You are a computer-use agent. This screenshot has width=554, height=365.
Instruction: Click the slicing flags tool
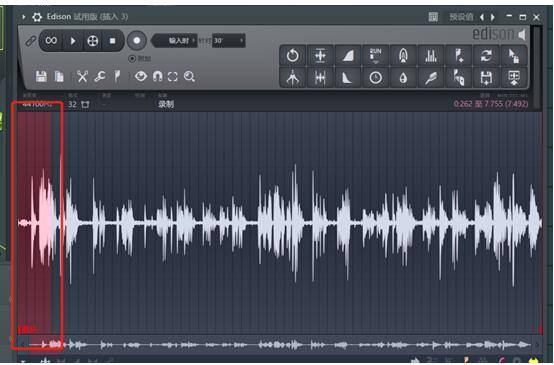[x=459, y=78]
